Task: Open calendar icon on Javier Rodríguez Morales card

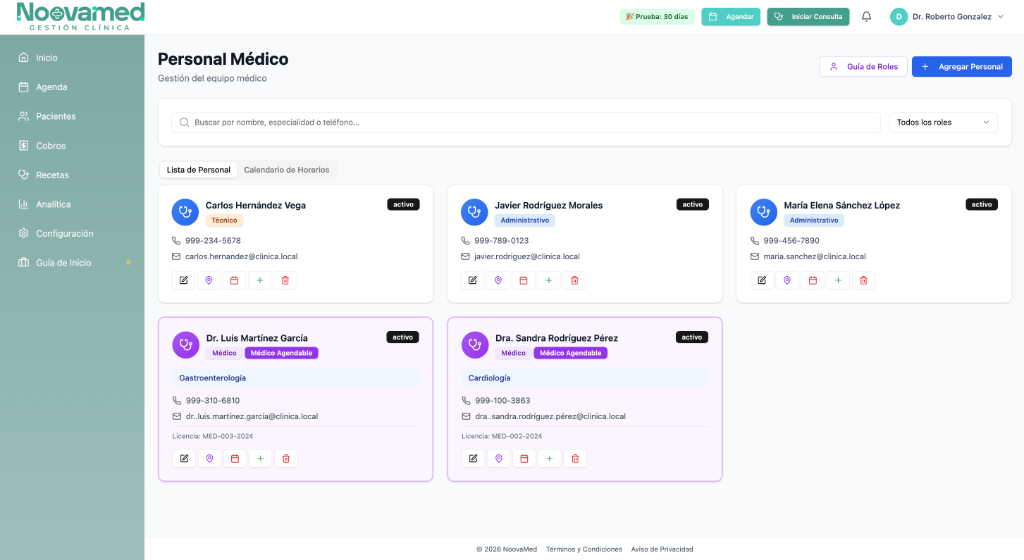Action: coord(524,281)
